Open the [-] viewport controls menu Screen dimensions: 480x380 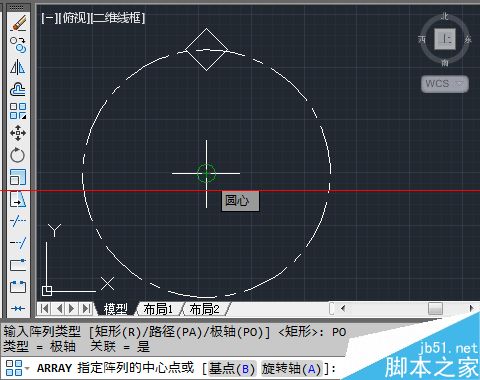point(49,18)
